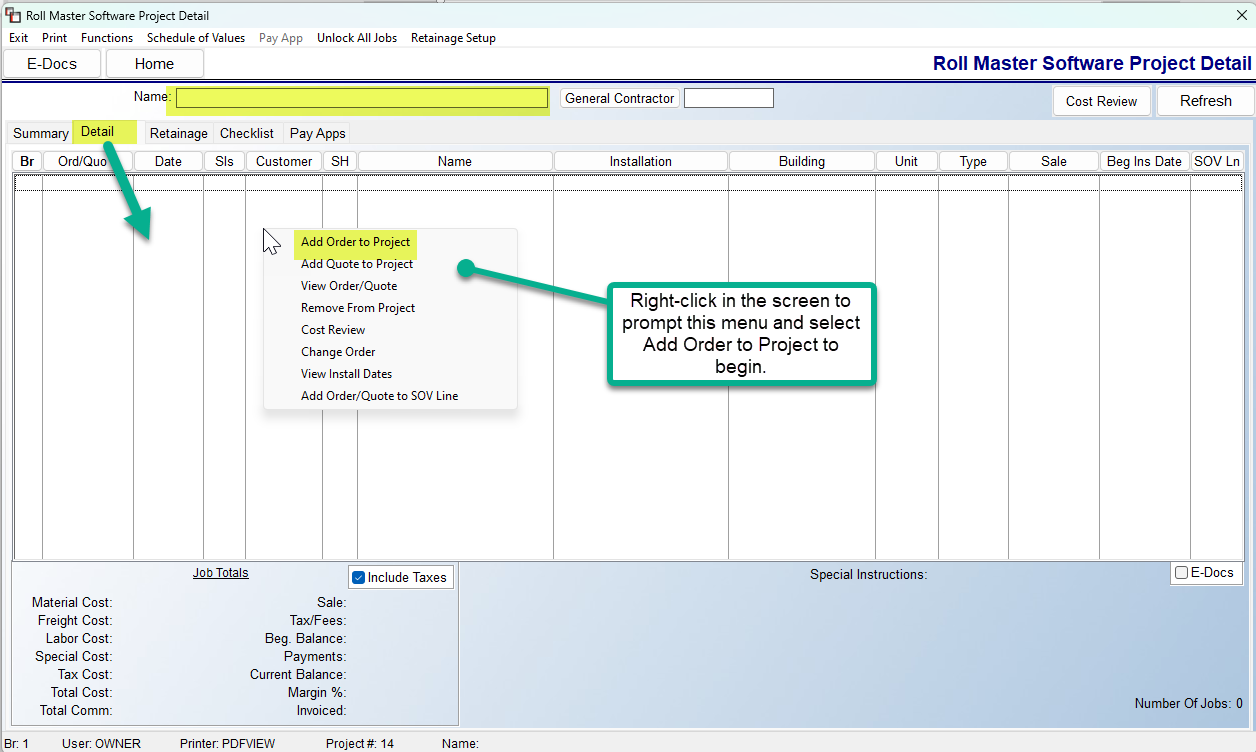The width and height of the screenshot is (1256, 752).
Task: Click the Refresh button
Action: coord(1205,101)
